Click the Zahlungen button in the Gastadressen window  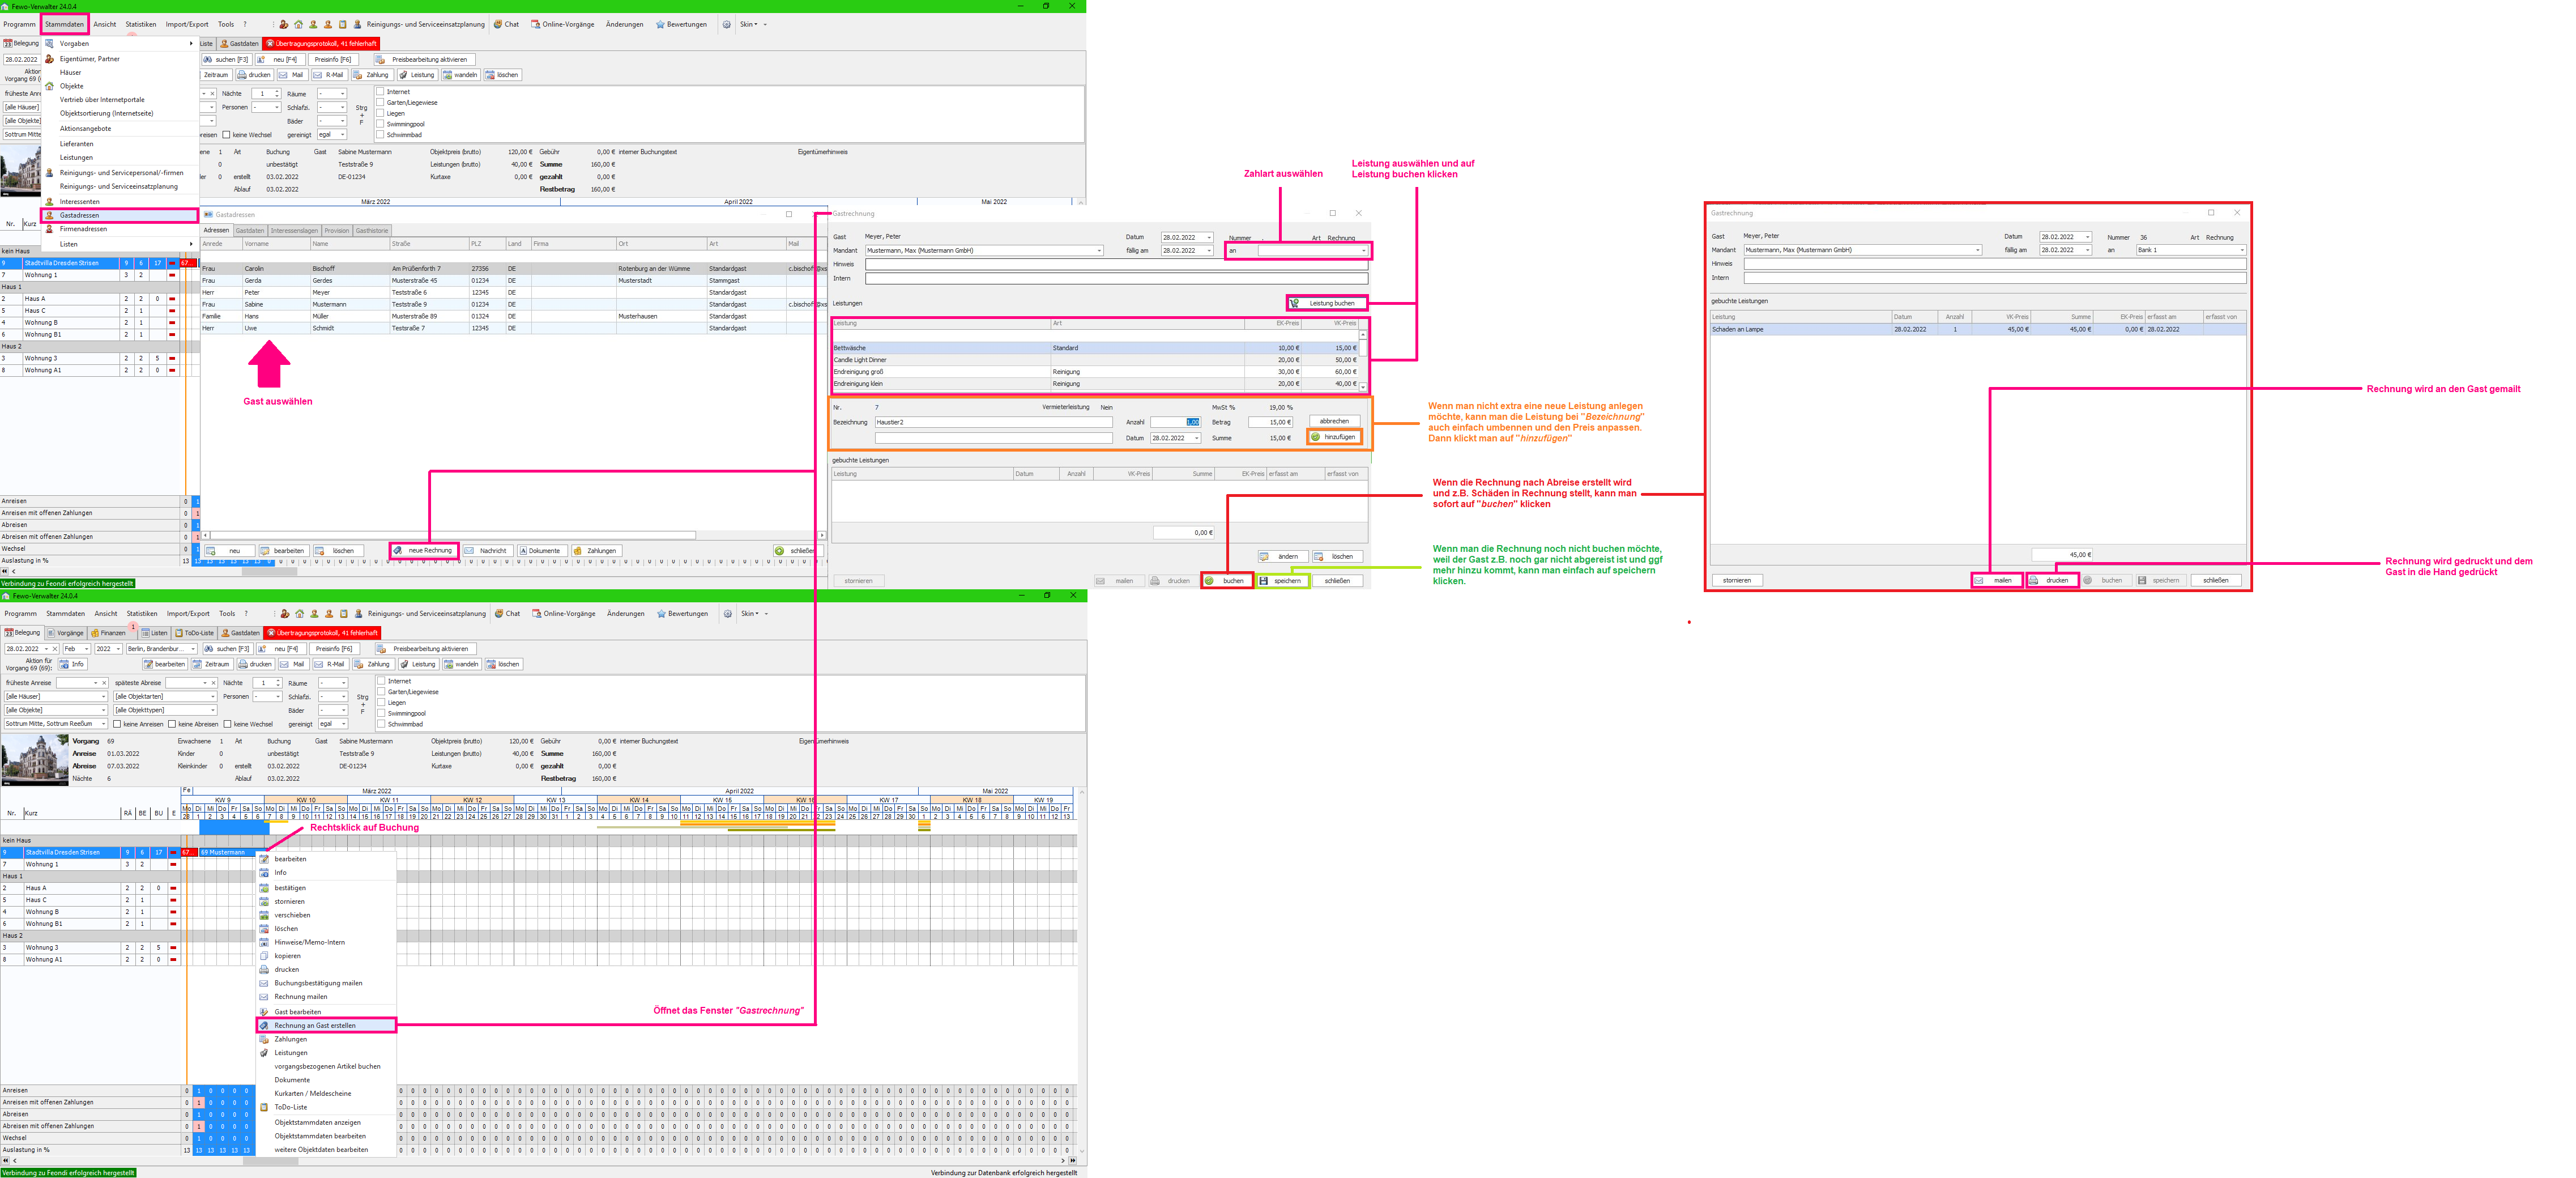(x=597, y=551)
